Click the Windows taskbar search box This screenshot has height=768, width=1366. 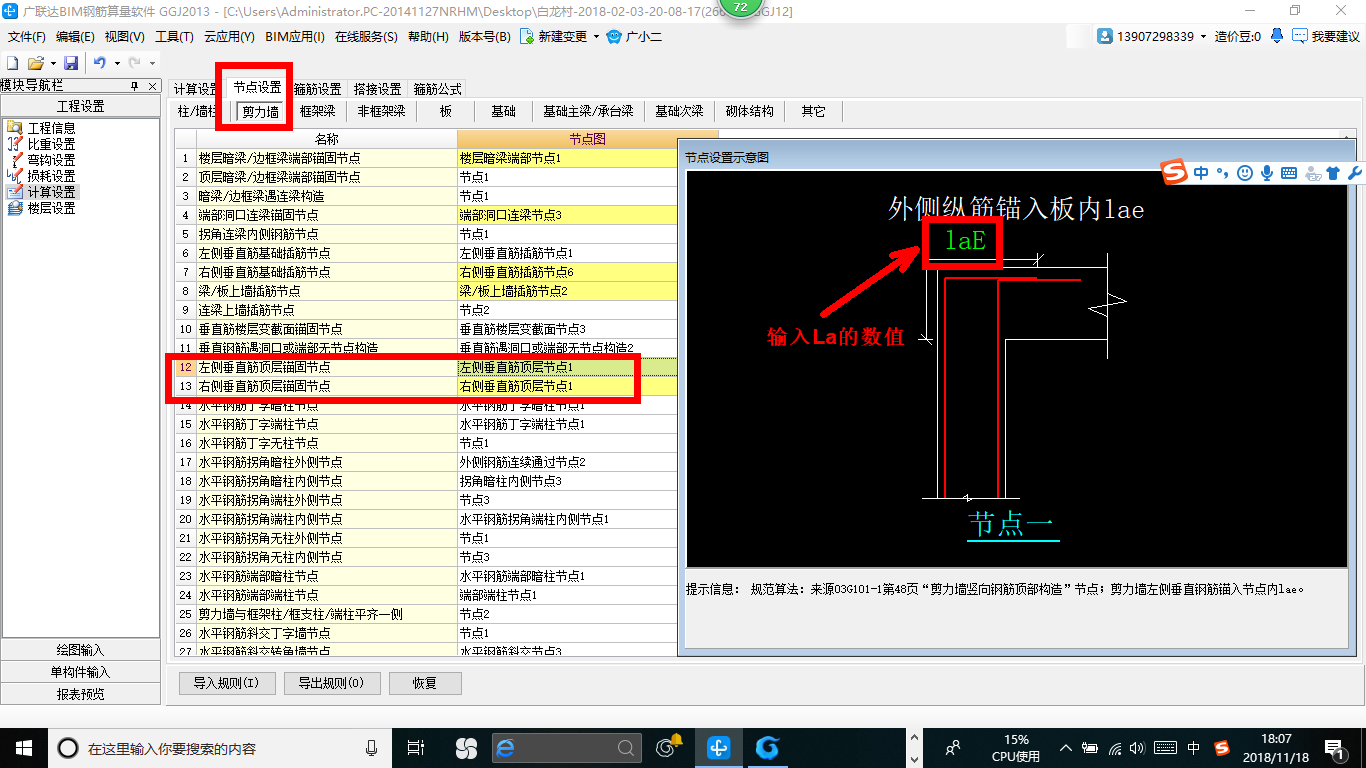218,747
